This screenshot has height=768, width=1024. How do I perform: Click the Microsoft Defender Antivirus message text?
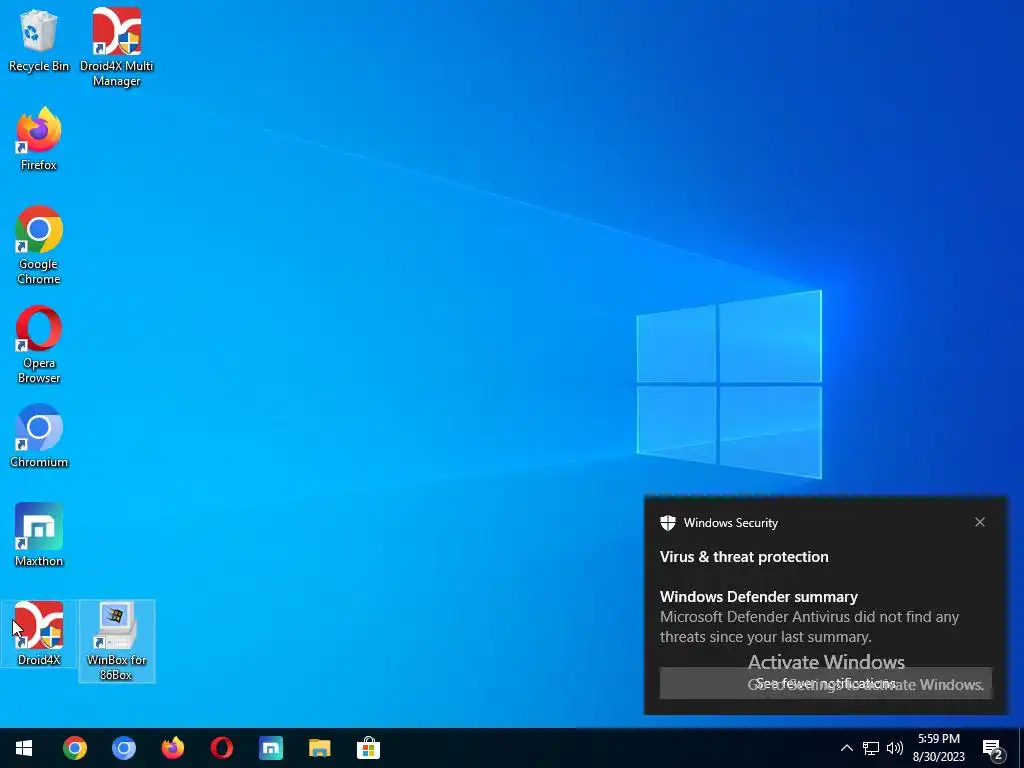click(x=809, y=627)
